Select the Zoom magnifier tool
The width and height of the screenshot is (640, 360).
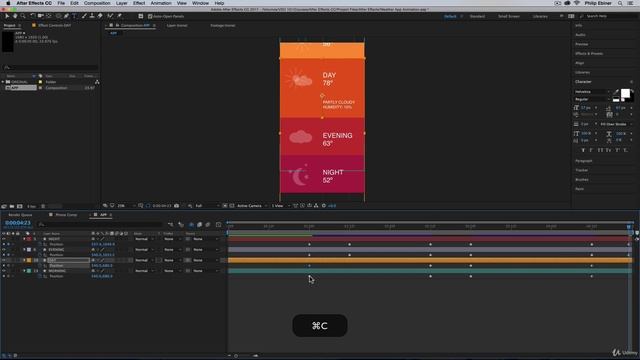[23, 16]
